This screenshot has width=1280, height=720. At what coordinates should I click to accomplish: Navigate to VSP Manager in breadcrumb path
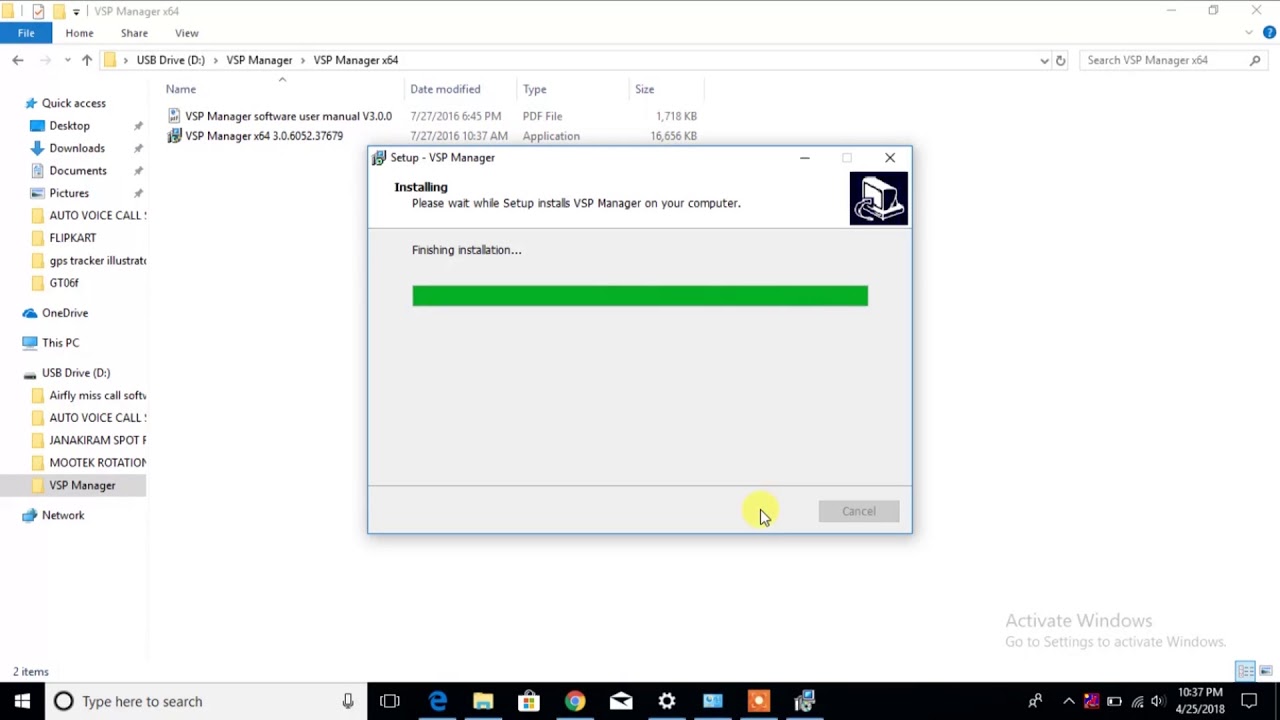pos(259,60)
